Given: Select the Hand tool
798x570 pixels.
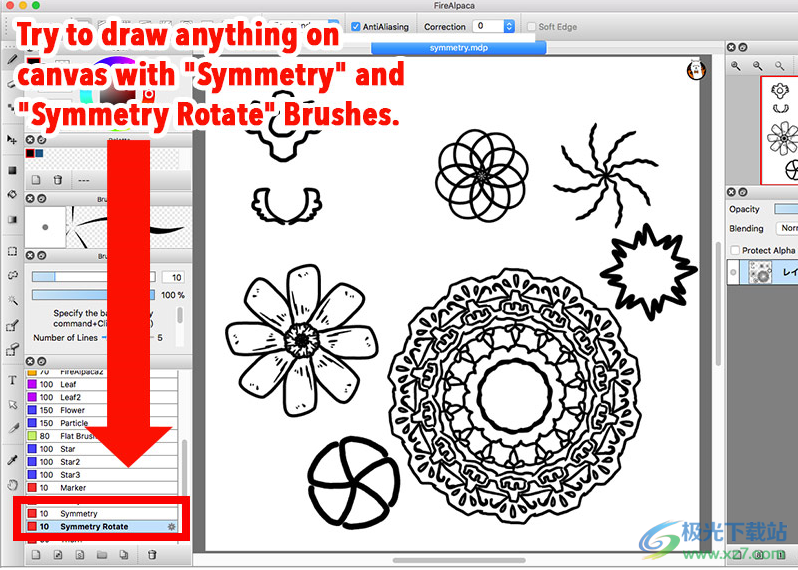Looking at the screenshot, I should (12, 484).
